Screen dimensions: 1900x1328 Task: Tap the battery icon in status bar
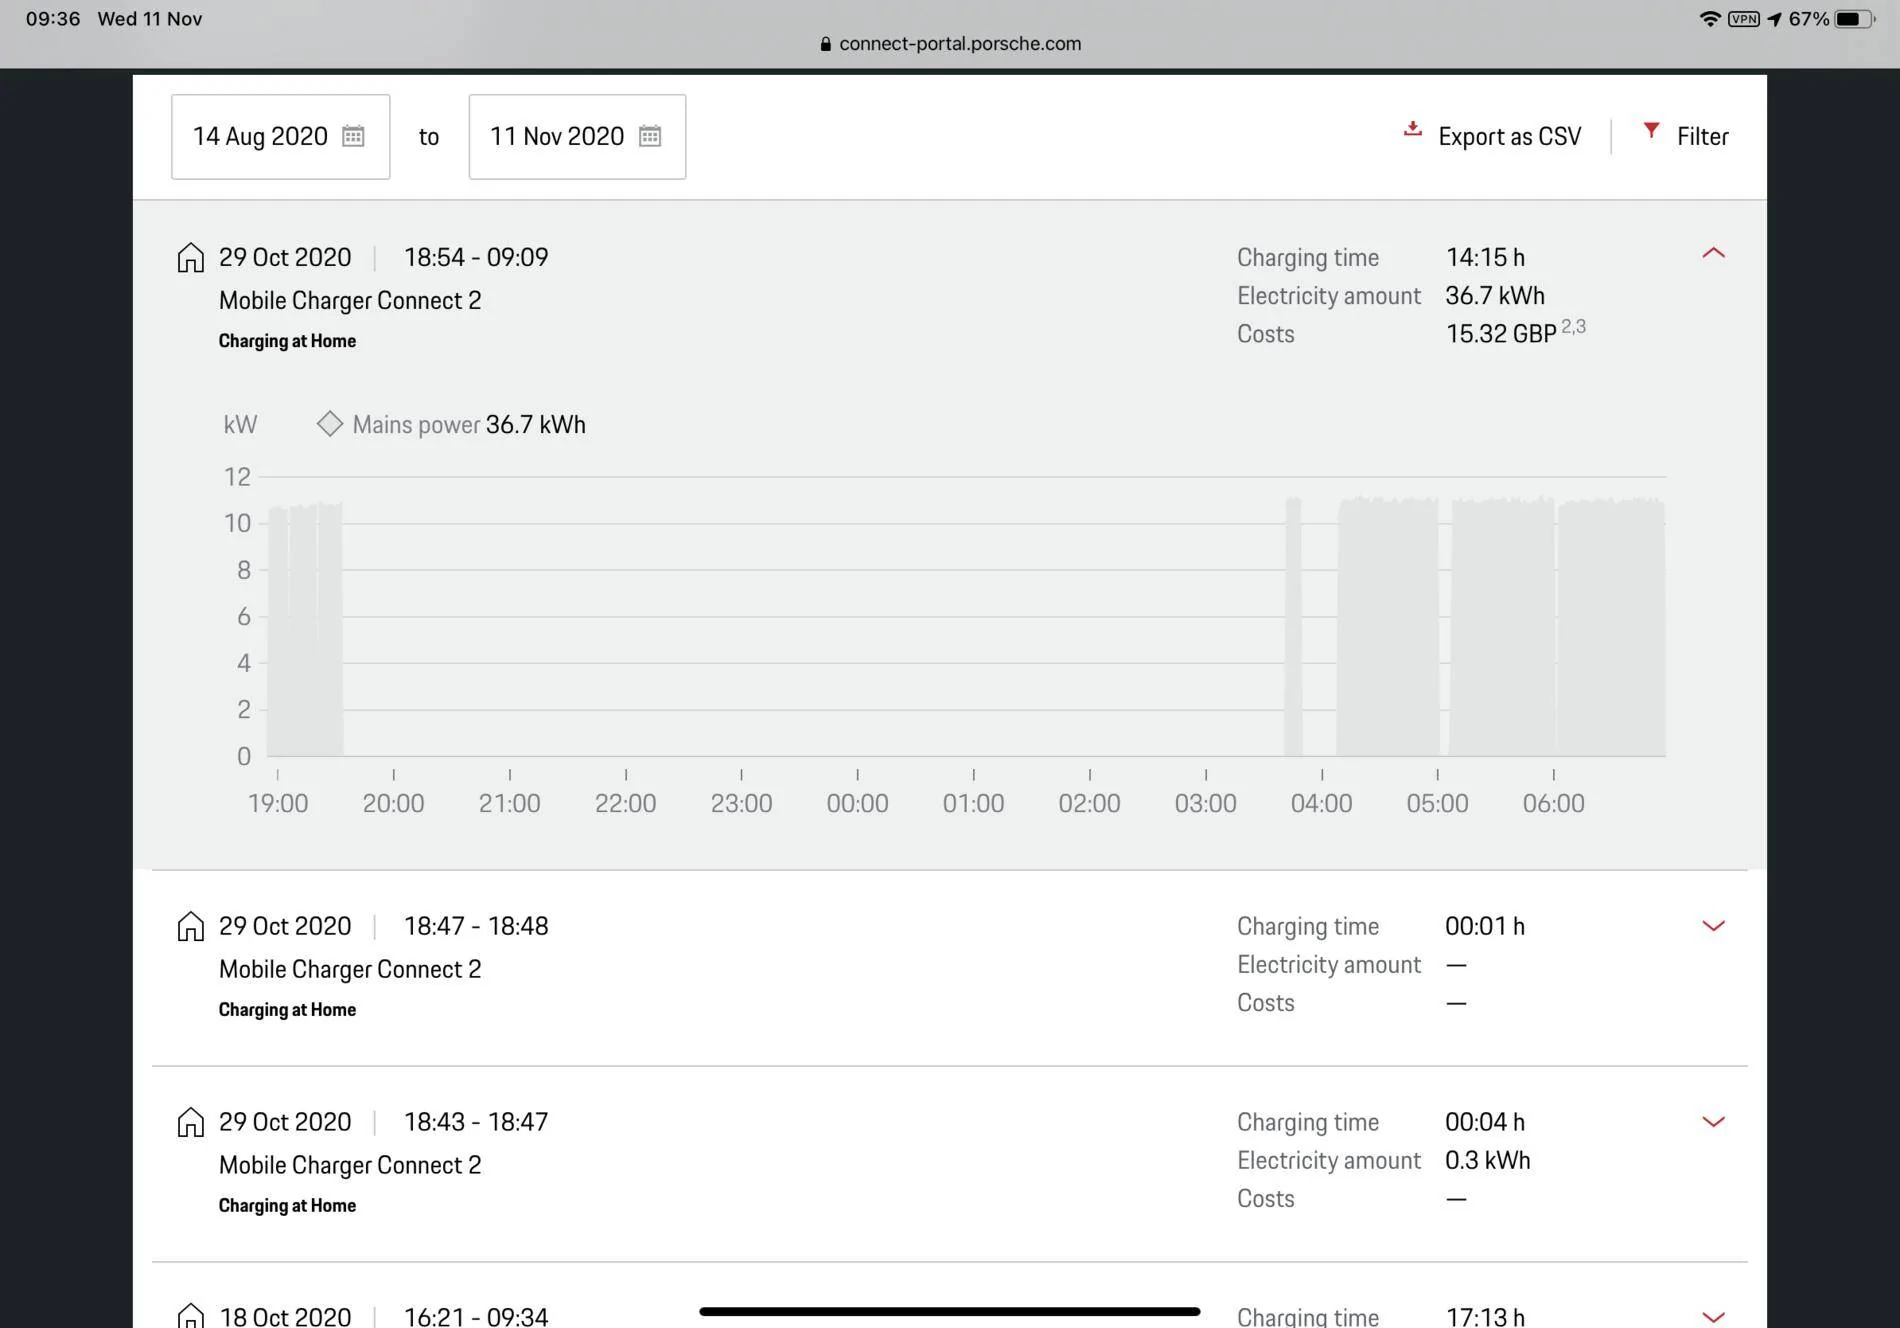(1854, 19)
